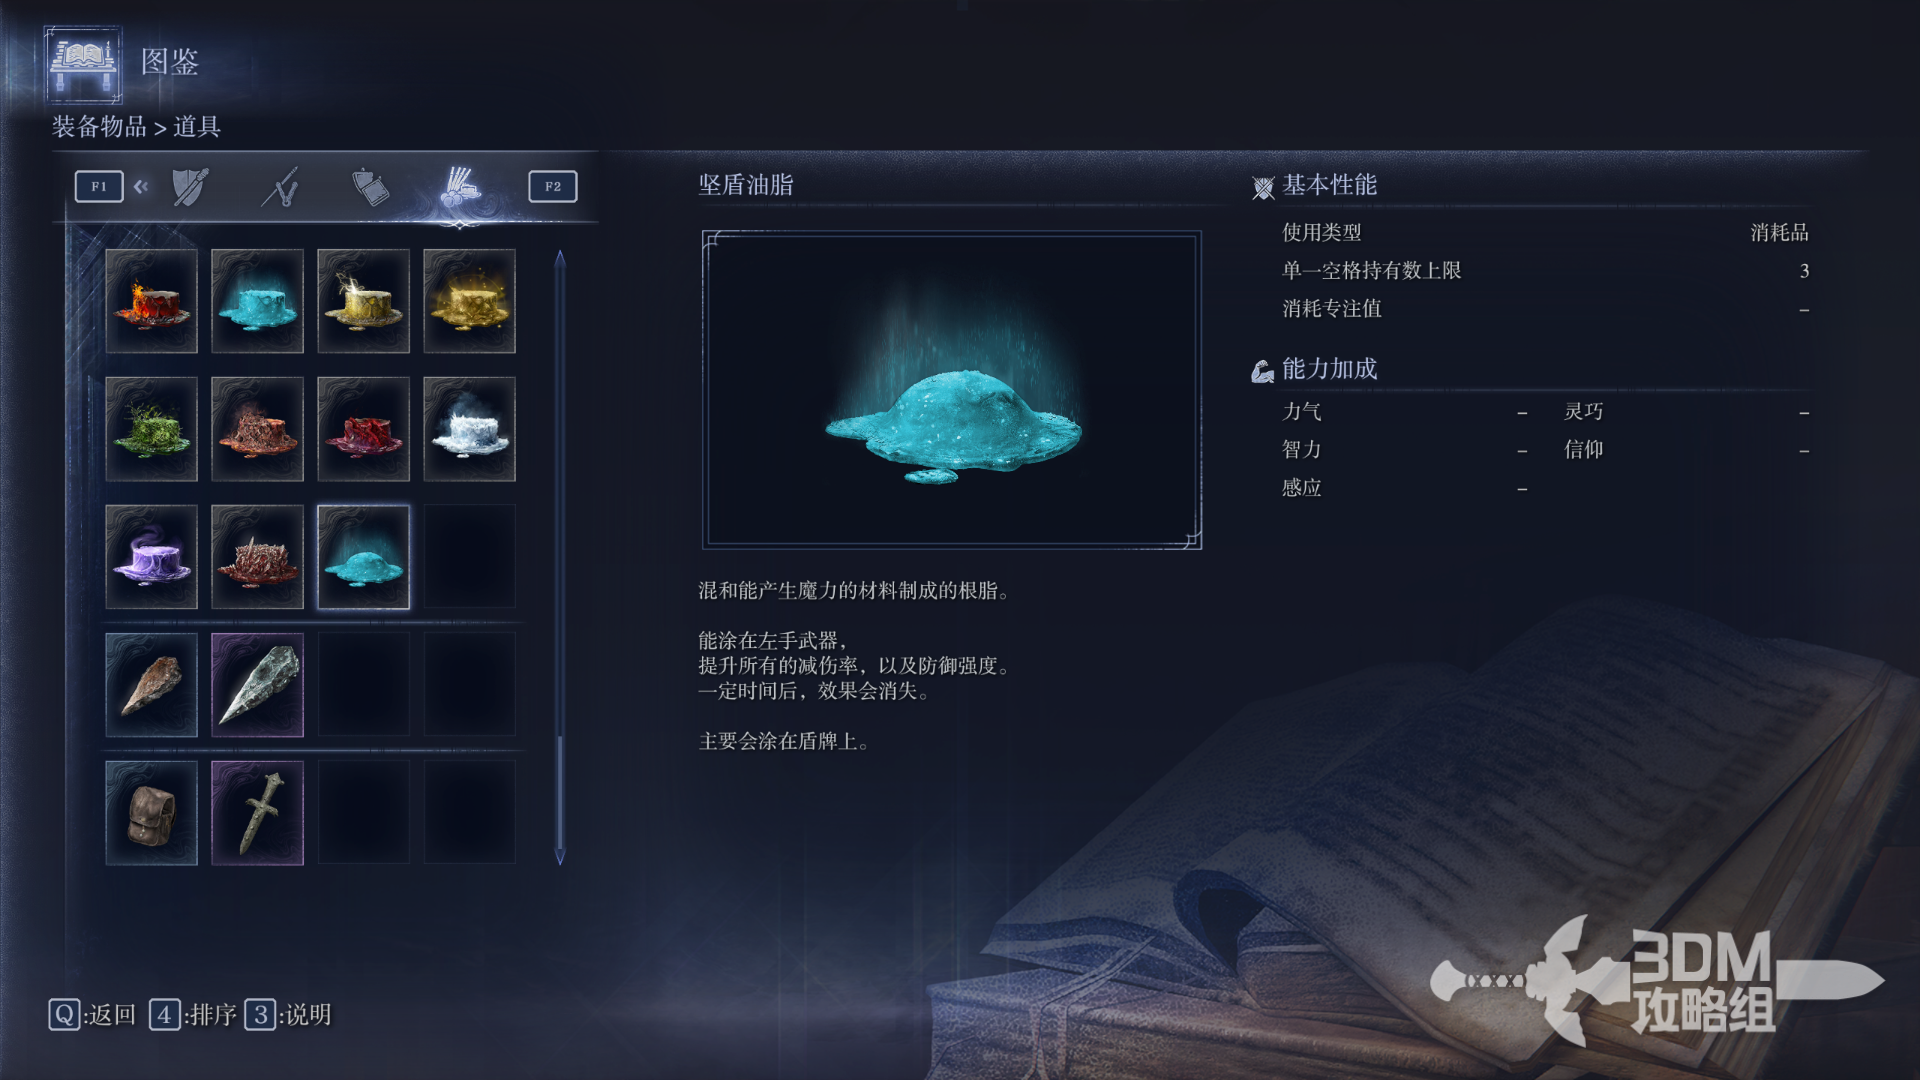The image size is (1920, 1080).
Task: Select the white frost grease item
Action: click(469, 429)
